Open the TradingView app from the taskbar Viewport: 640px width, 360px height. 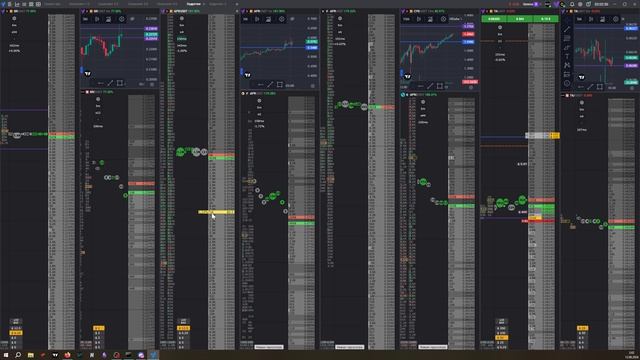coord(55,355)
